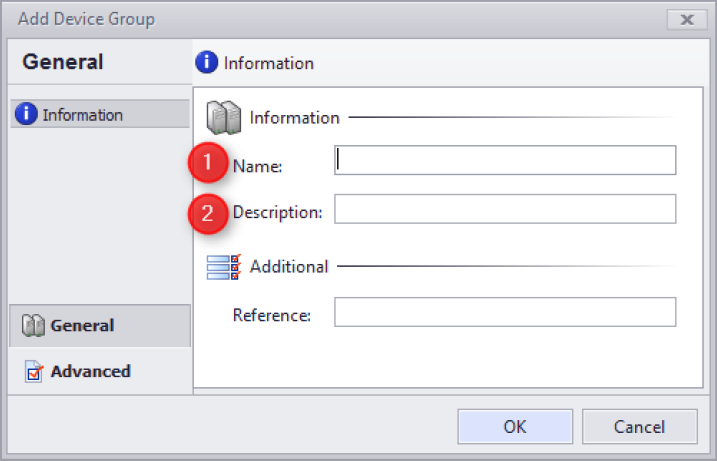Viewport: 717px width, 461px height.
Task: Cancel the Add Device Group dialog
Action: tap(639, 427)
